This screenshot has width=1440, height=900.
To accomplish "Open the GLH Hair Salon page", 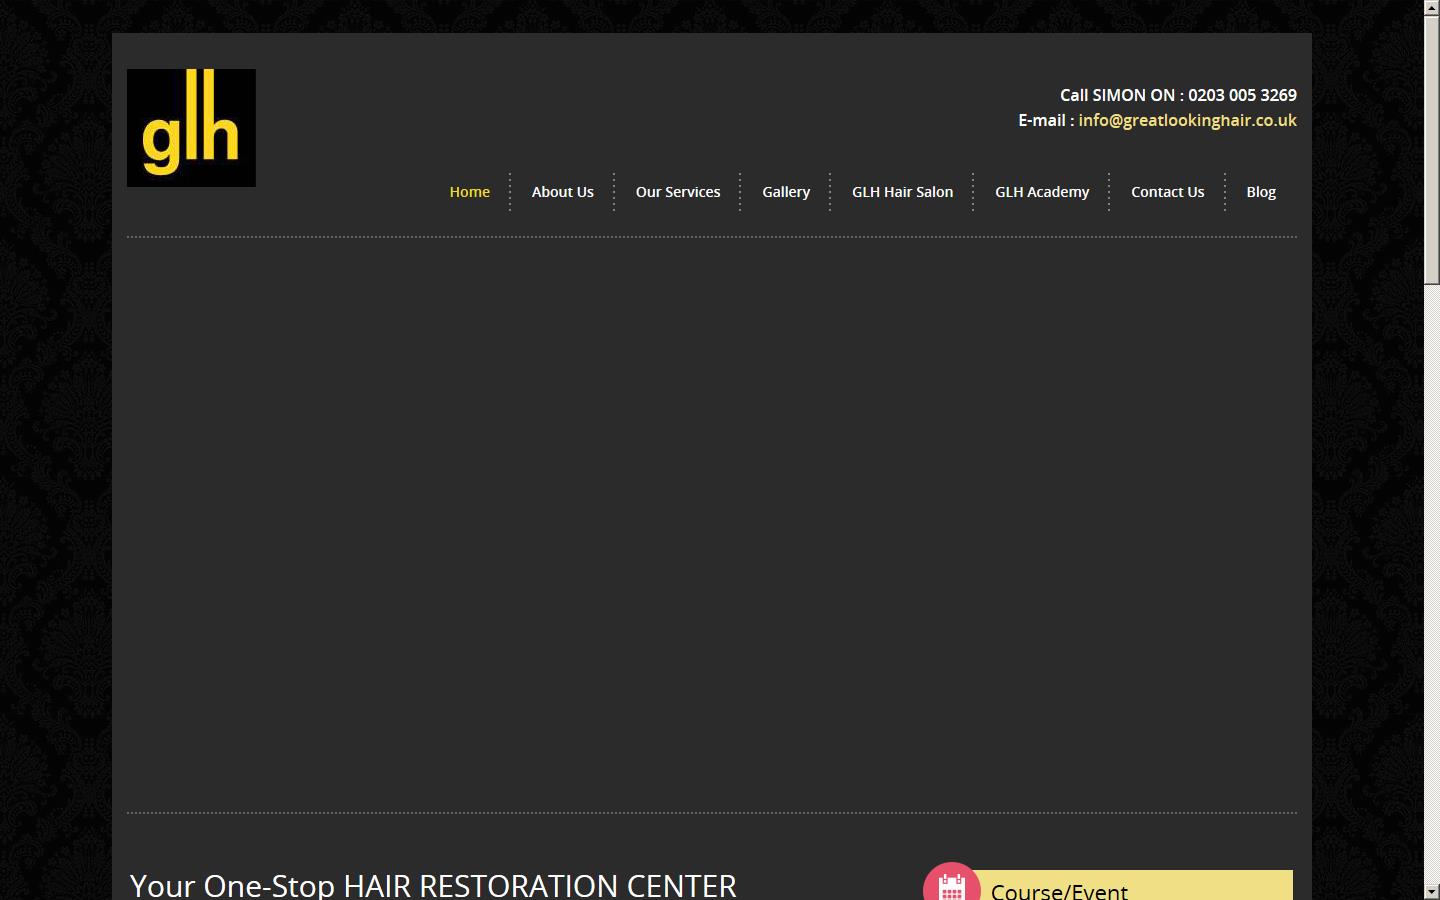I will tap(902, 192).
